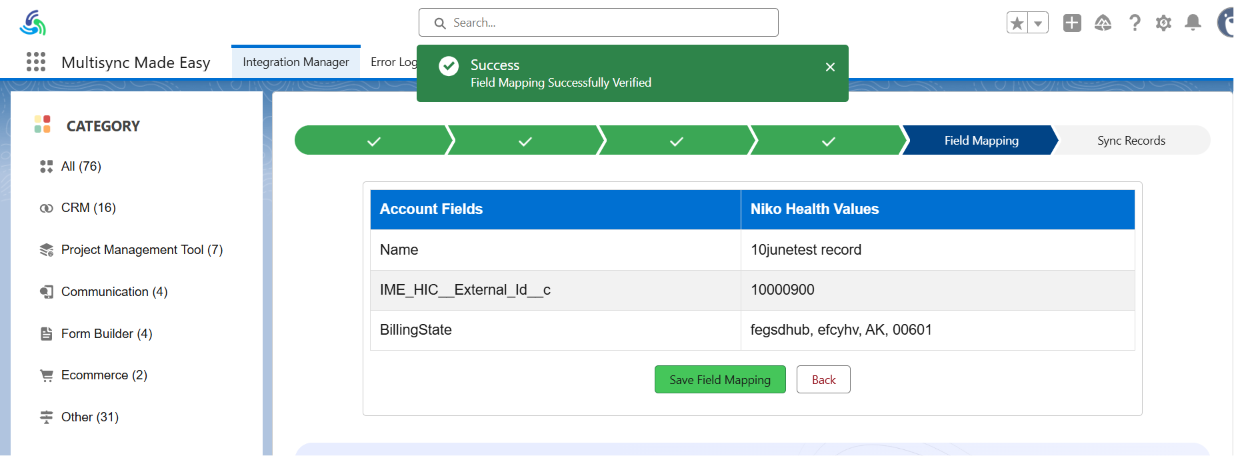Click the Multisync logo in header

(33, 22)
